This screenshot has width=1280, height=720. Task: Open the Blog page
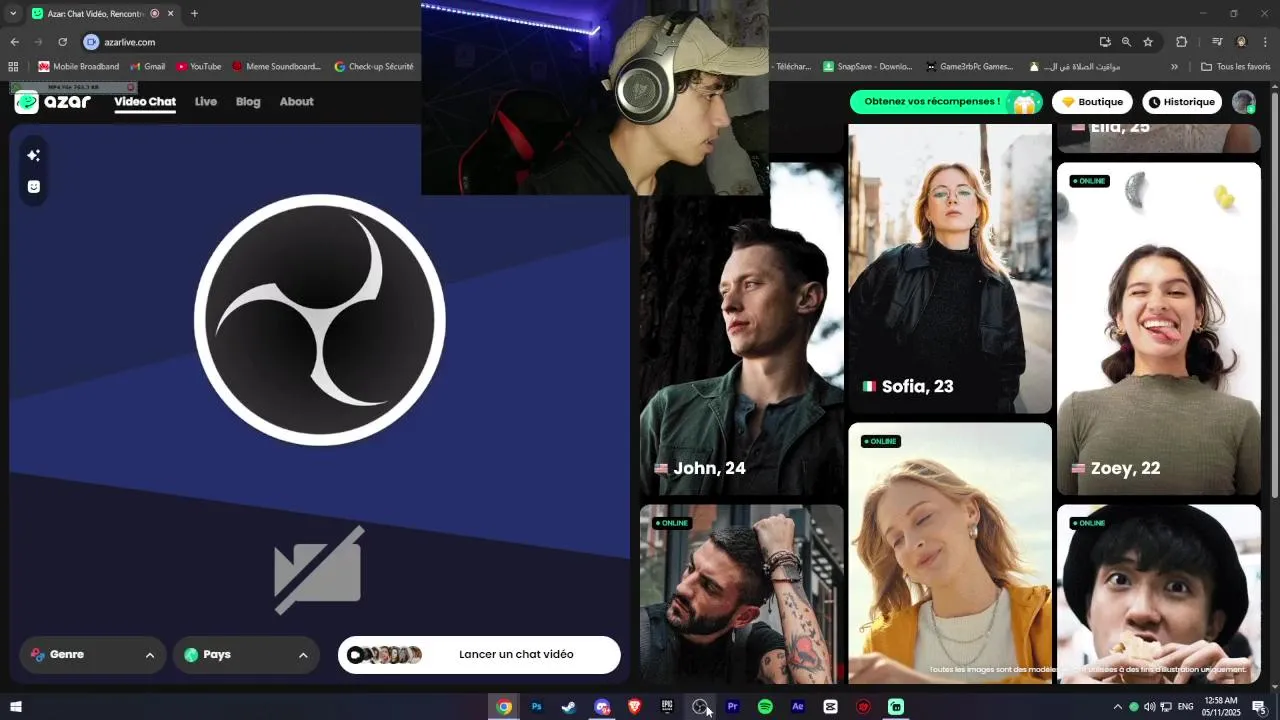(248, 102)
